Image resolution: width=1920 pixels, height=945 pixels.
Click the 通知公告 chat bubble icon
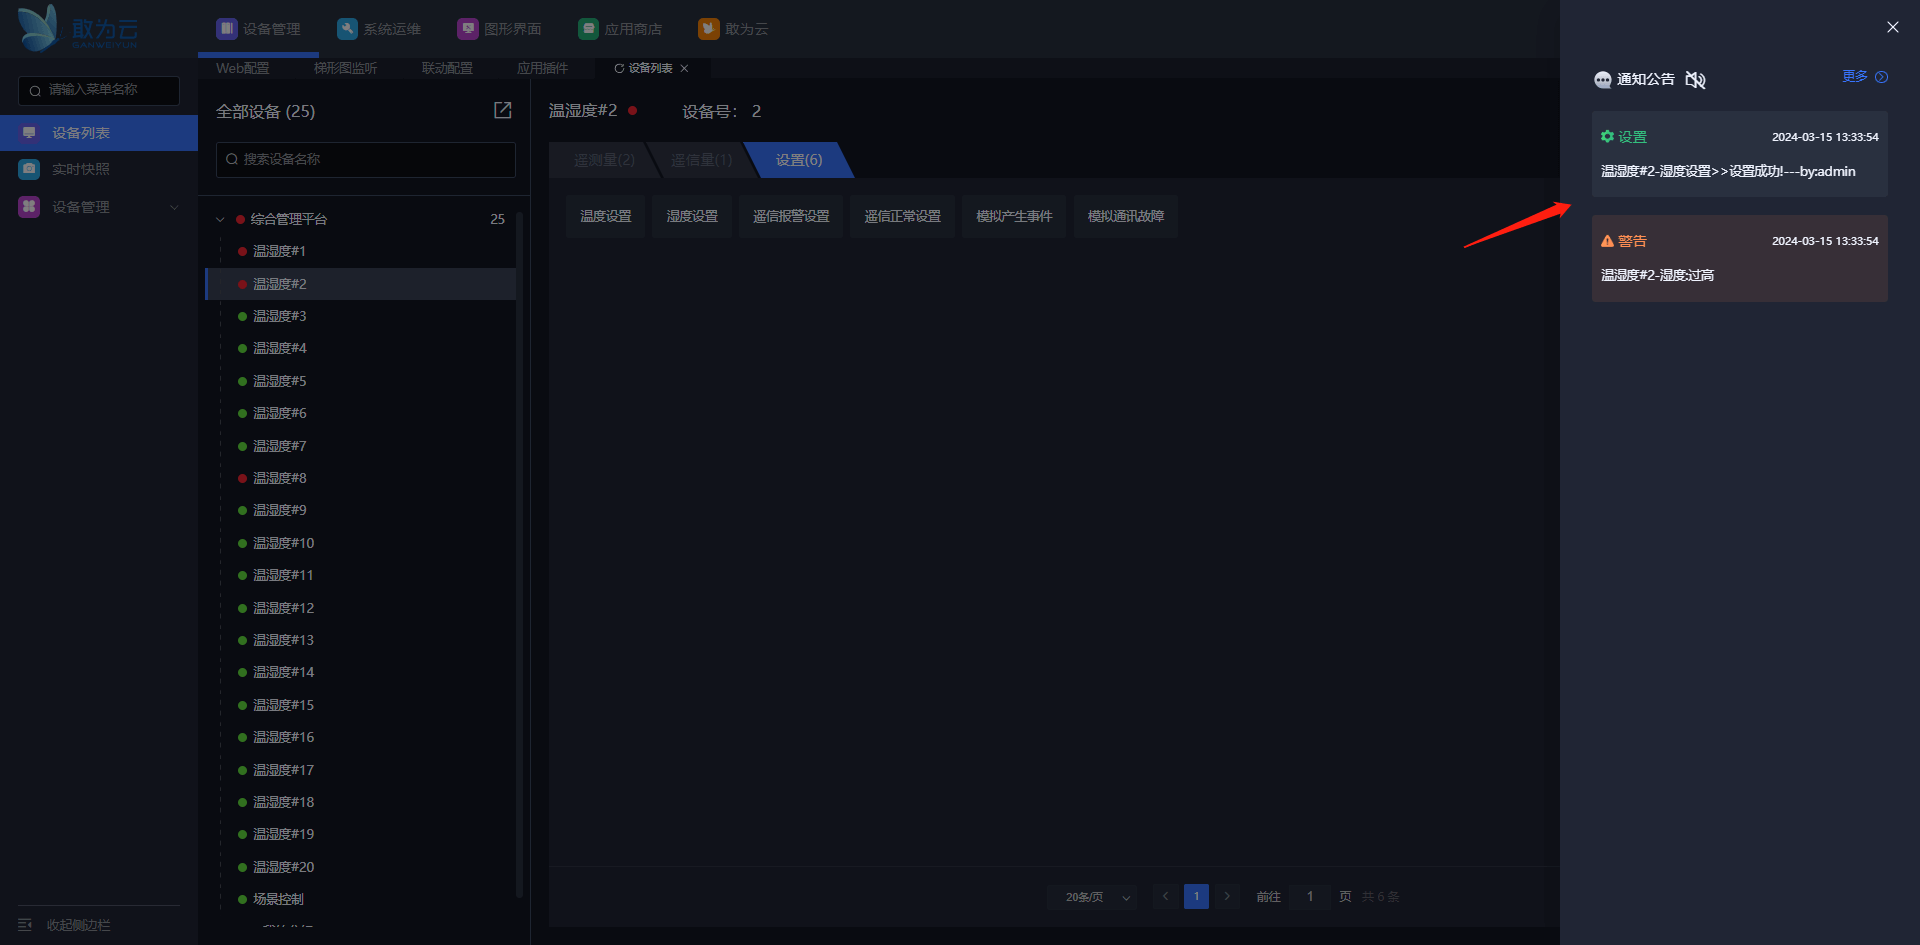pyautogui.click(x=1603, y=80)
